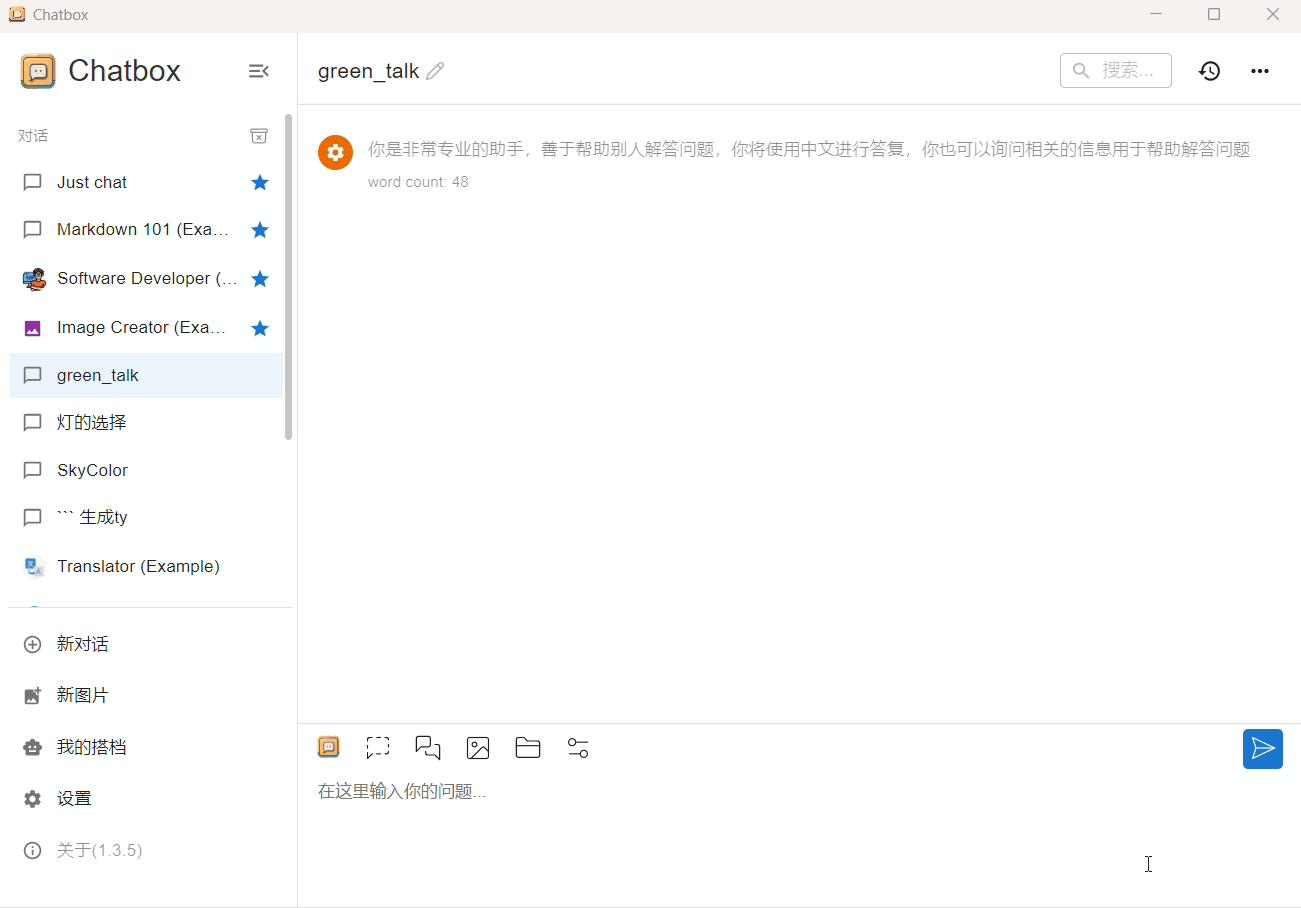Viewport: 1301px width, 908px height.
Task: Open the quote/conversation icon in the input toolbar
Action: coord(428,747)
